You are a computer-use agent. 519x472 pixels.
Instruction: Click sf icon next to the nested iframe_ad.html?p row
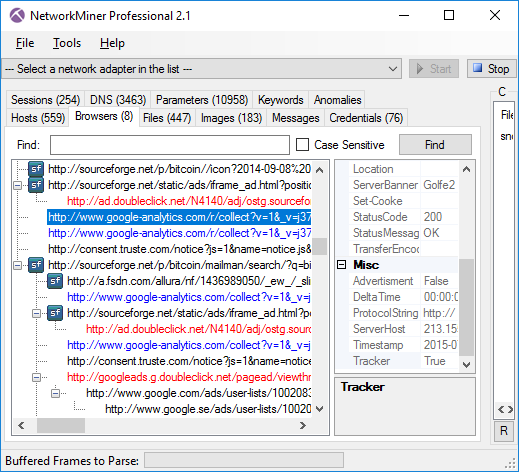(x=55, y=313)
